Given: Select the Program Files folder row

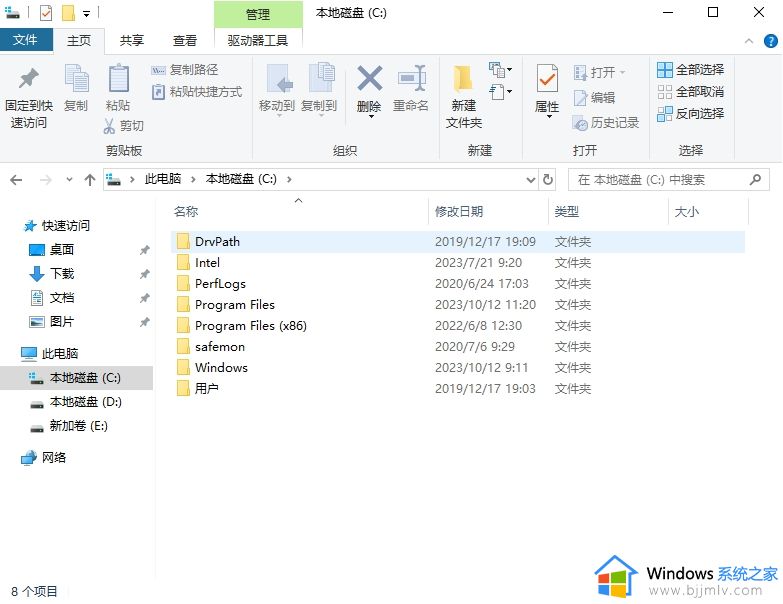Looking at the screenshot, I should point(458,304).
